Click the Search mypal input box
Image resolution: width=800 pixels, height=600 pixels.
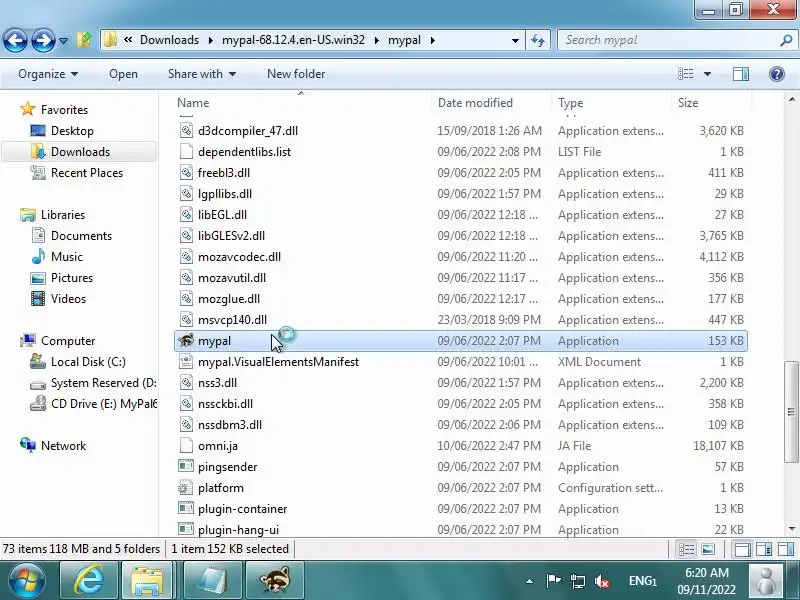667,40
